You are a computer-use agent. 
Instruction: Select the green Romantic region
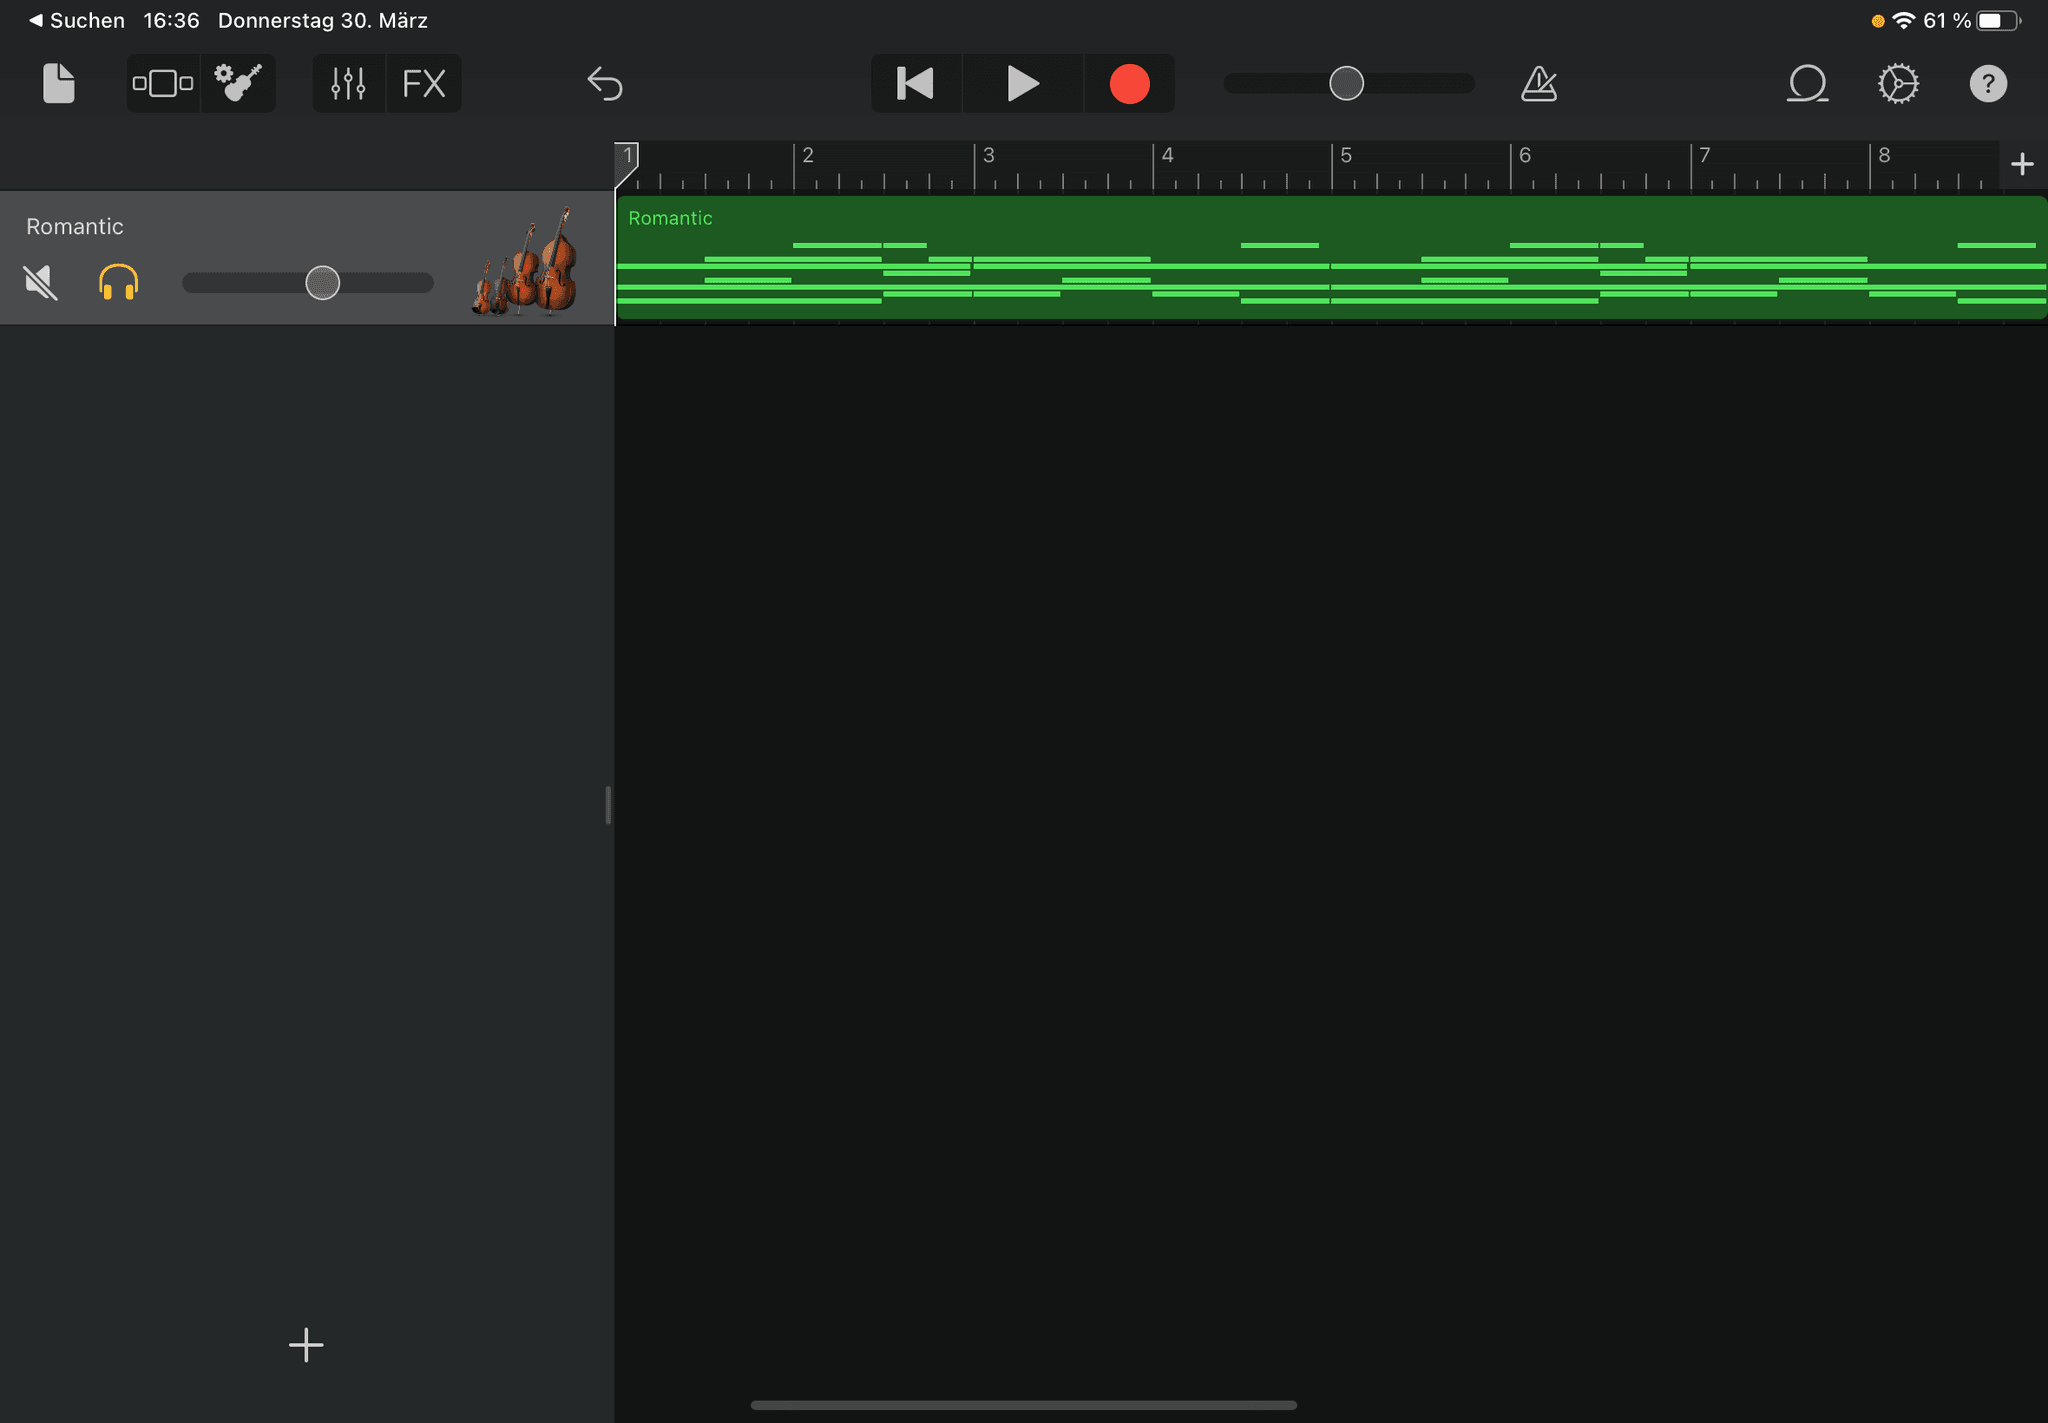1330,258
